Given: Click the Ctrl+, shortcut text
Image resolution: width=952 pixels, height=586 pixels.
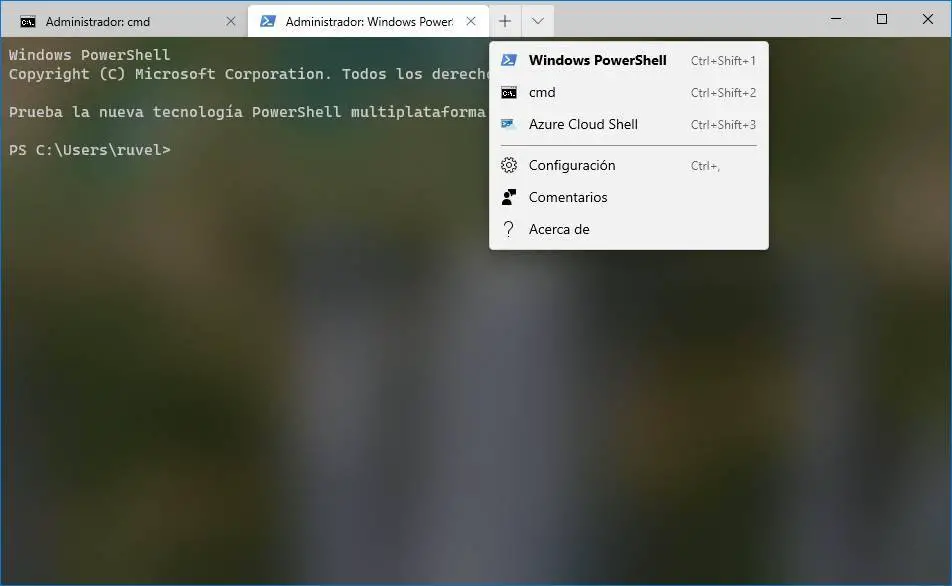Looking at the screenshot, I should [x=706, y=166].
